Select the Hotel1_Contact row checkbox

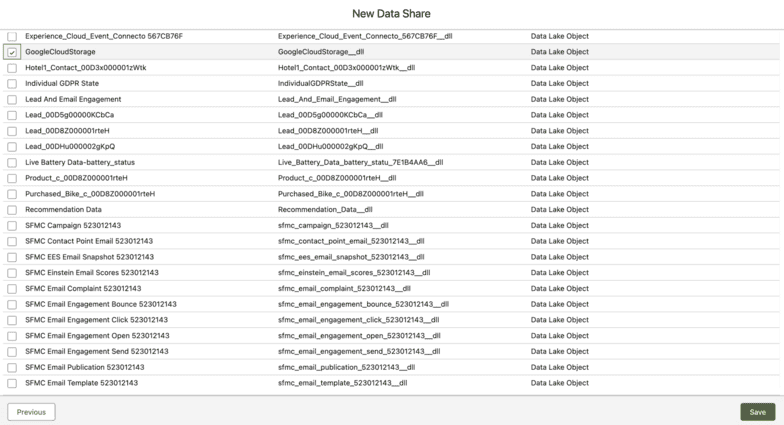tap(12, 68)
